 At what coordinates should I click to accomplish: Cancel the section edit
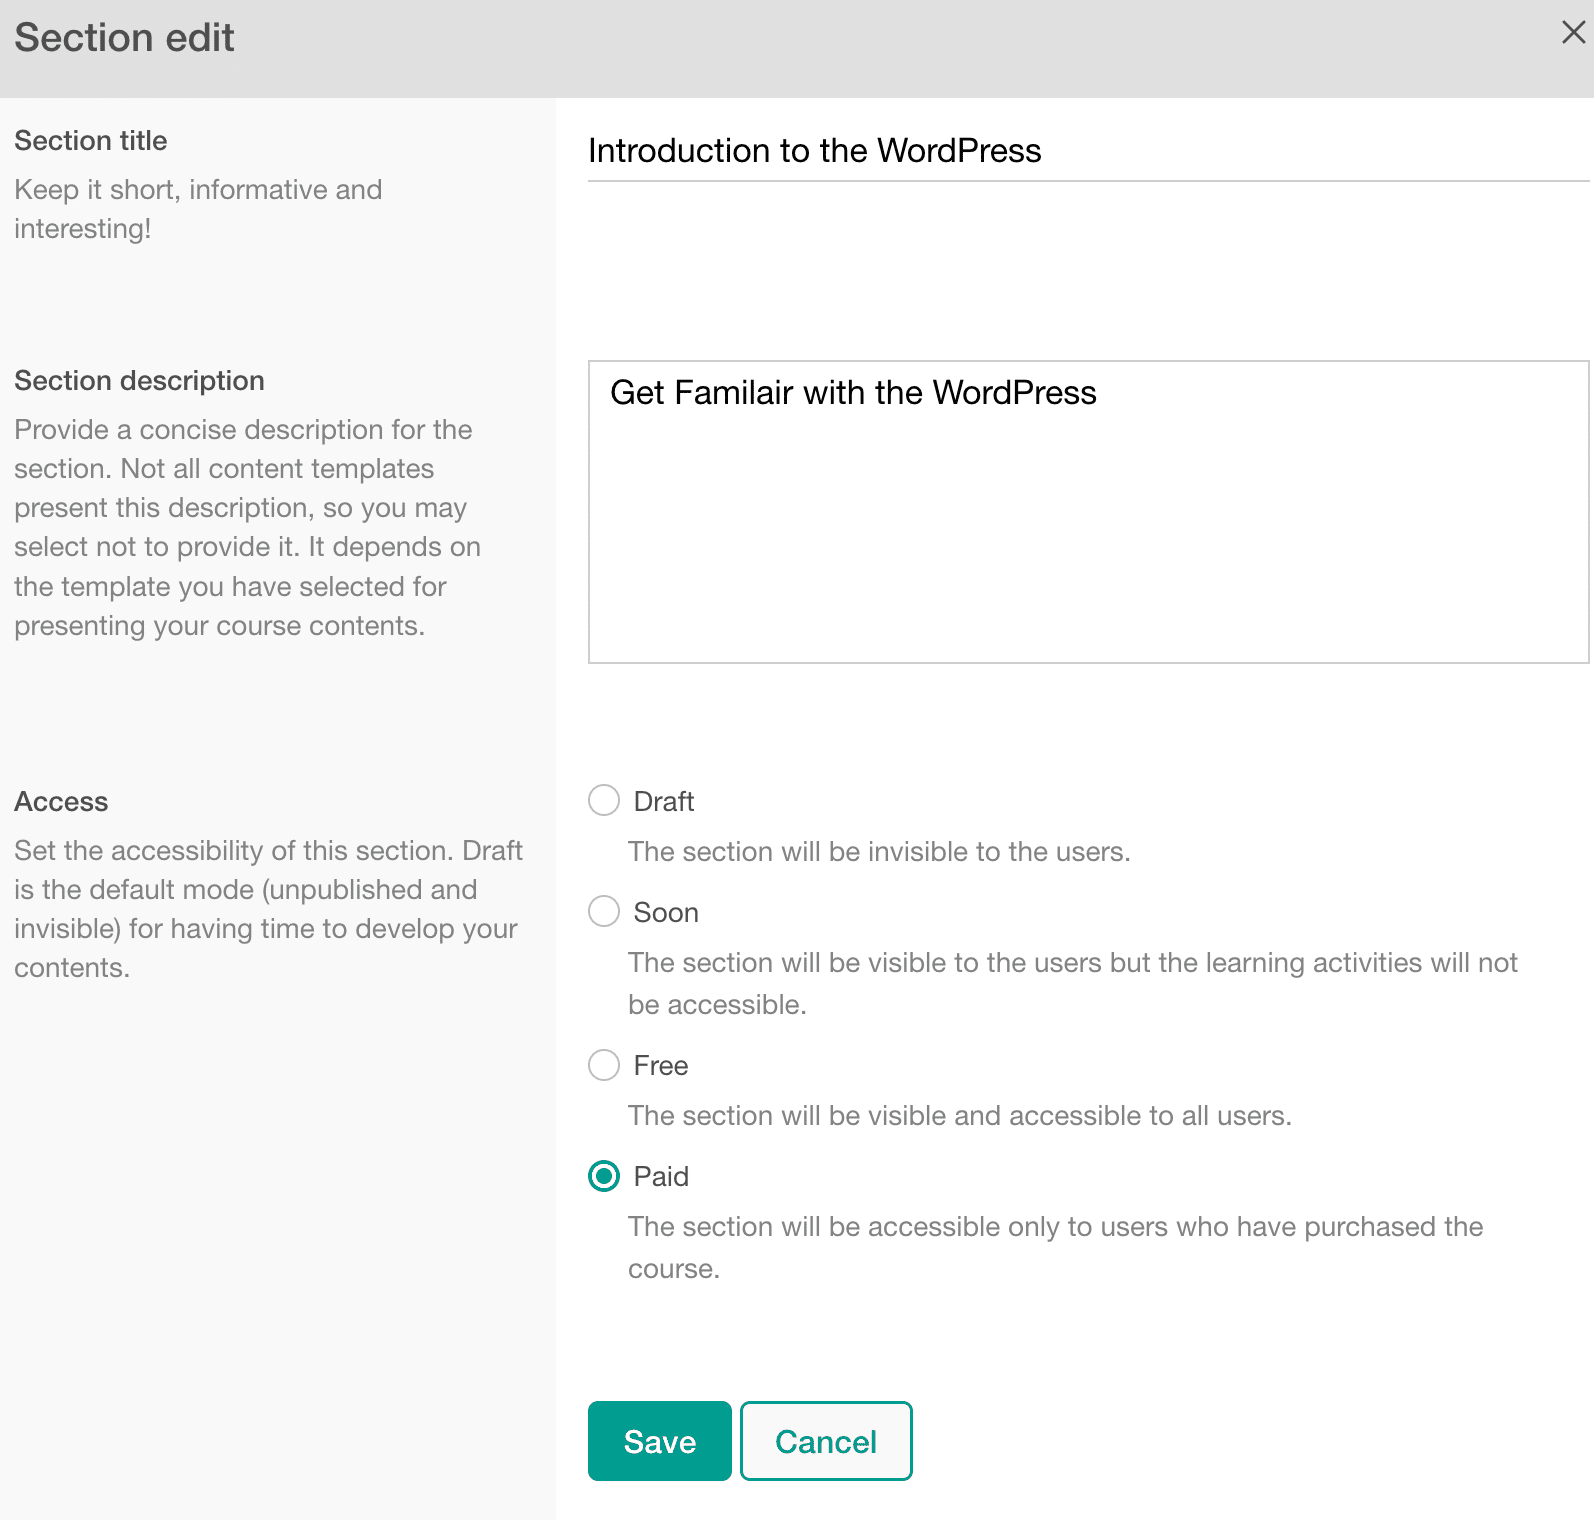pos(825,1441)
